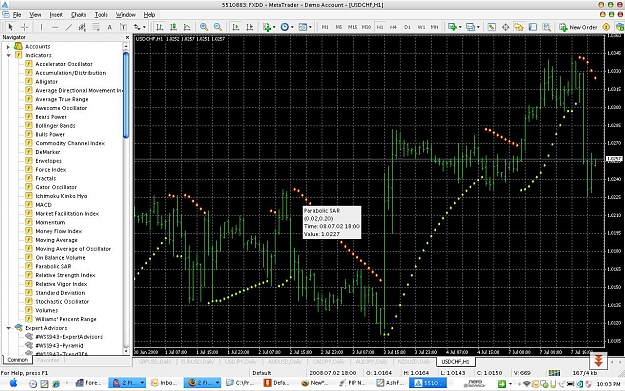The image size is (625, 391).
Task: Switch to USDJPY,Daily chart tab
Action: point(240,362)
